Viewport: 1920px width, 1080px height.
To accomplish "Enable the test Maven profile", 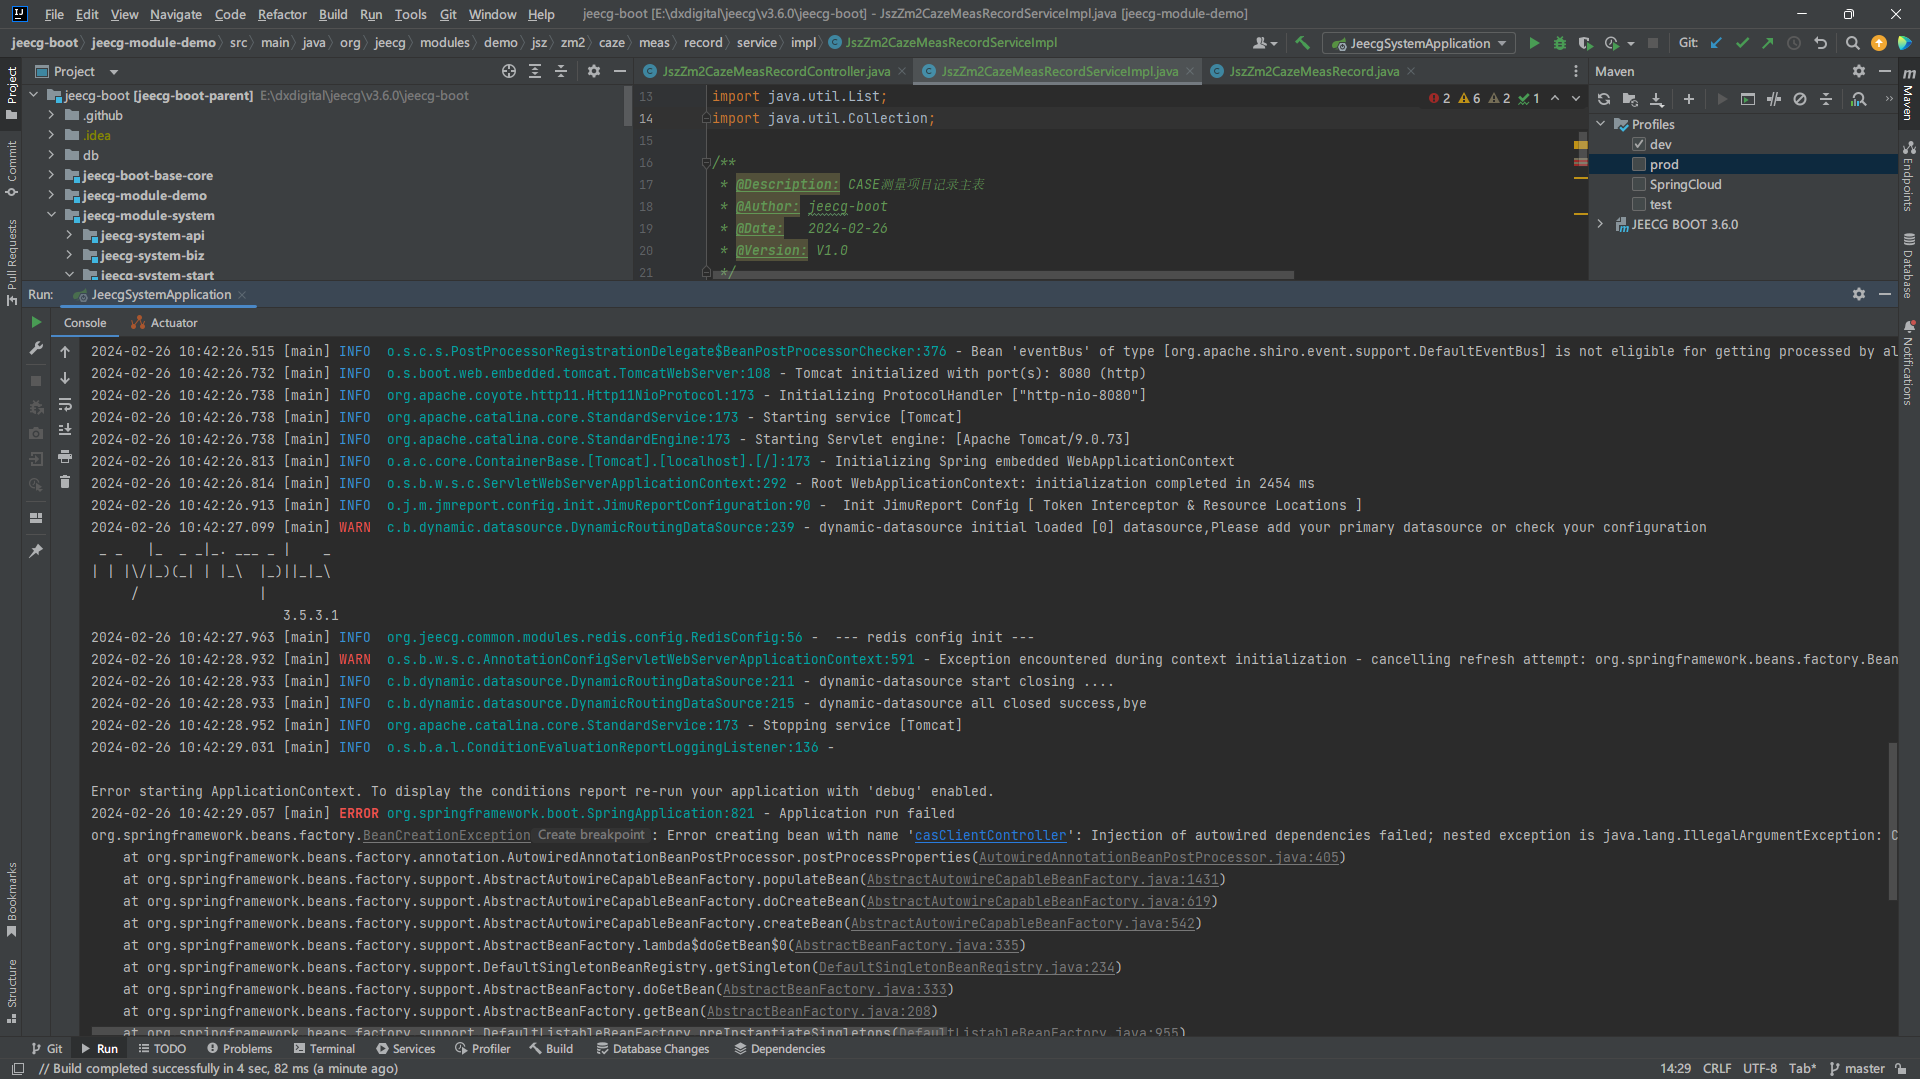I will [x=1639, y=204].
